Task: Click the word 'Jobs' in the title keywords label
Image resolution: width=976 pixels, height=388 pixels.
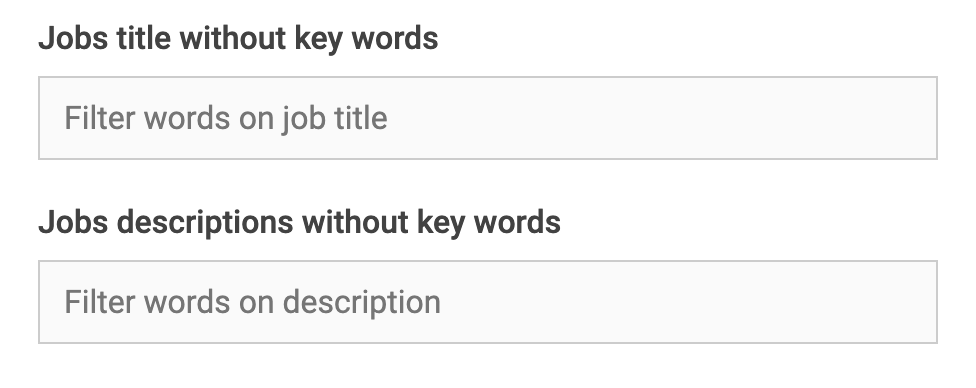Action: tap(73, 39)
